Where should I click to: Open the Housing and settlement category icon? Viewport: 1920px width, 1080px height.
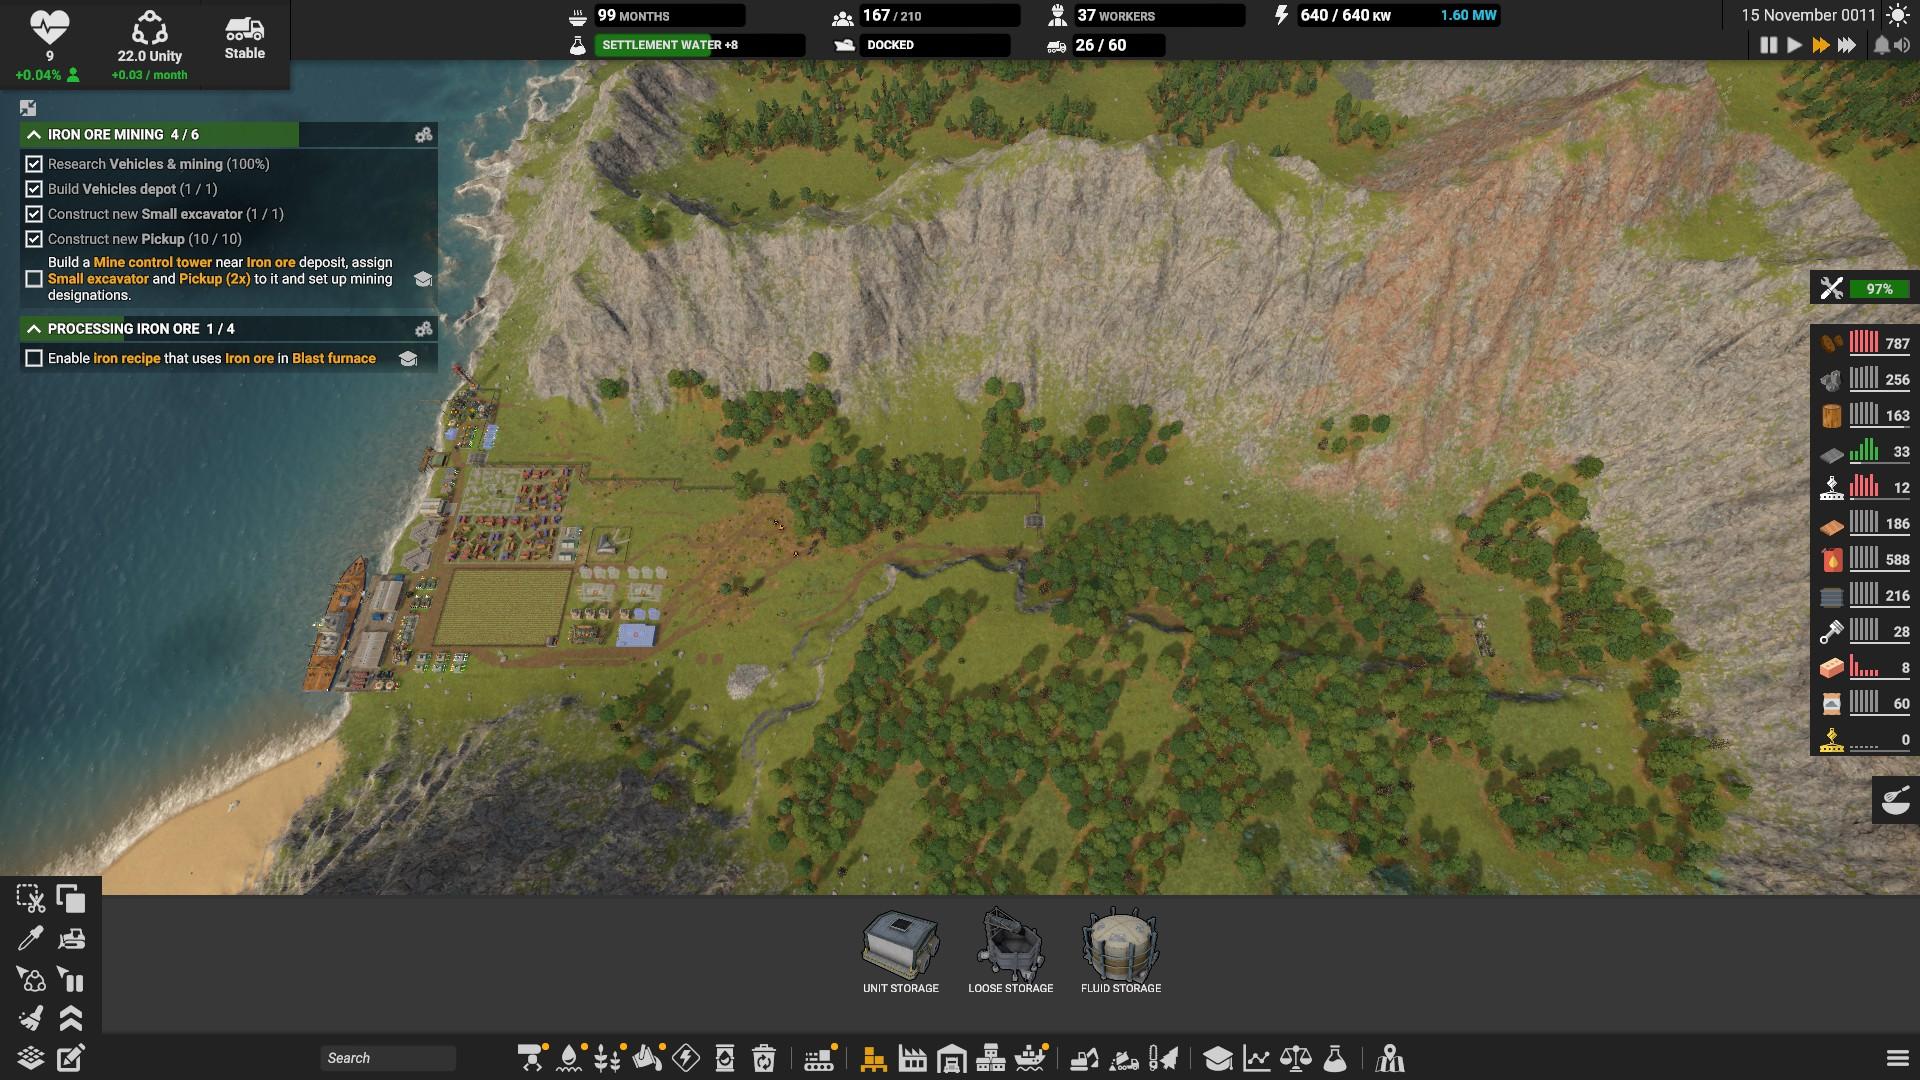click(x=990, y=1058)
